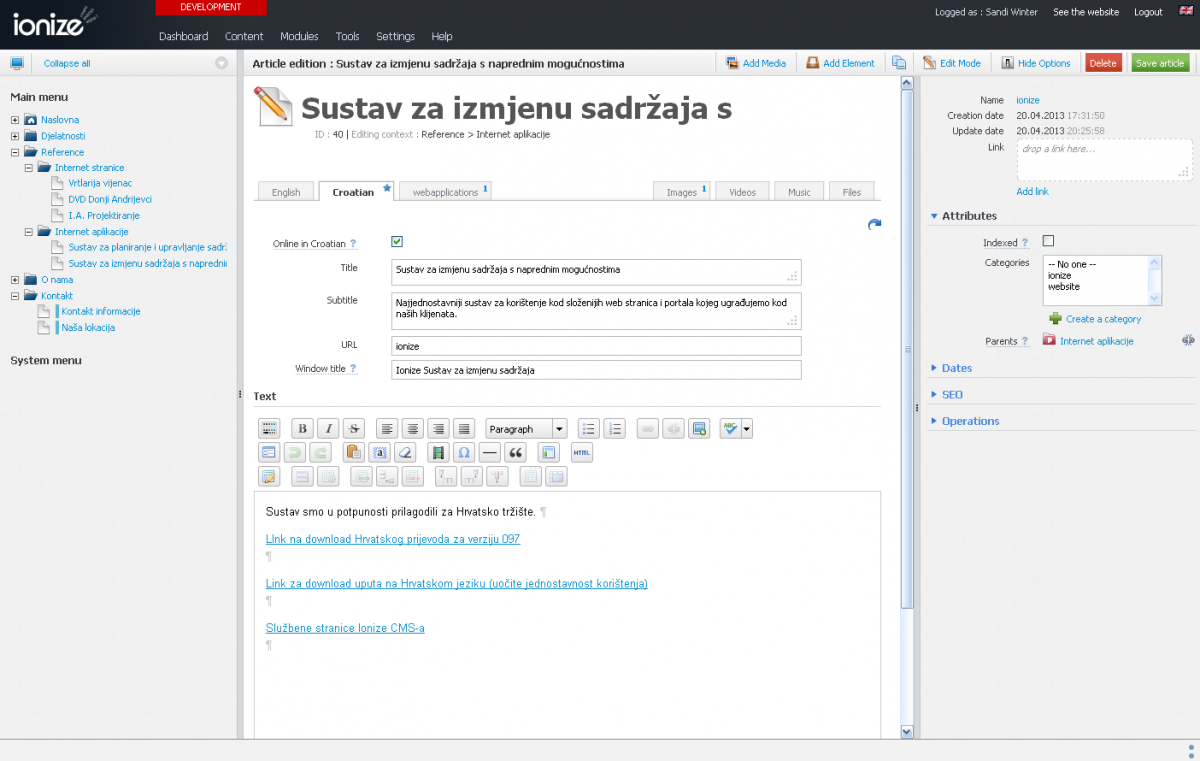Expand the SEO section
The image size is (1200, 761).
(951, 395)
